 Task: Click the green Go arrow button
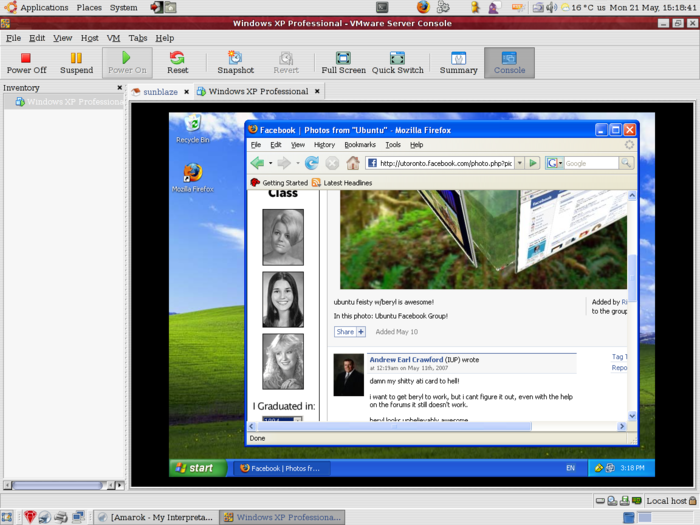click(533, 163)
